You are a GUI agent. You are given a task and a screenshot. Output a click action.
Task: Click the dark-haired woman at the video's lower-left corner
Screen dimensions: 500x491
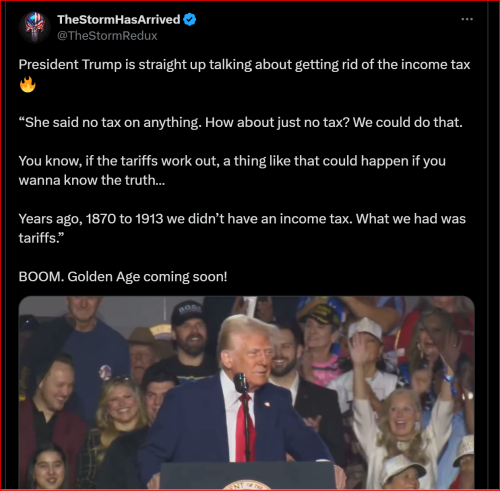click(49, 468)
